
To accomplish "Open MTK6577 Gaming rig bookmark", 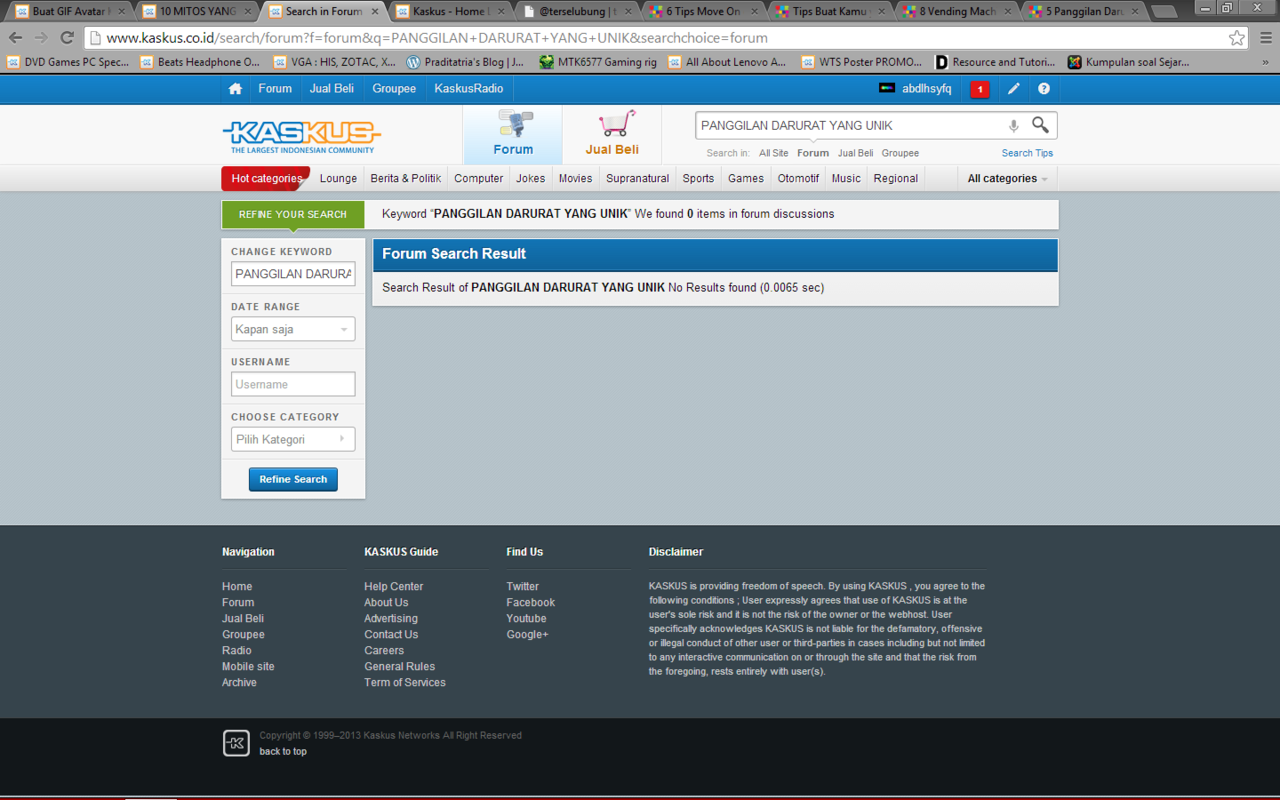I will pos(598,62).
